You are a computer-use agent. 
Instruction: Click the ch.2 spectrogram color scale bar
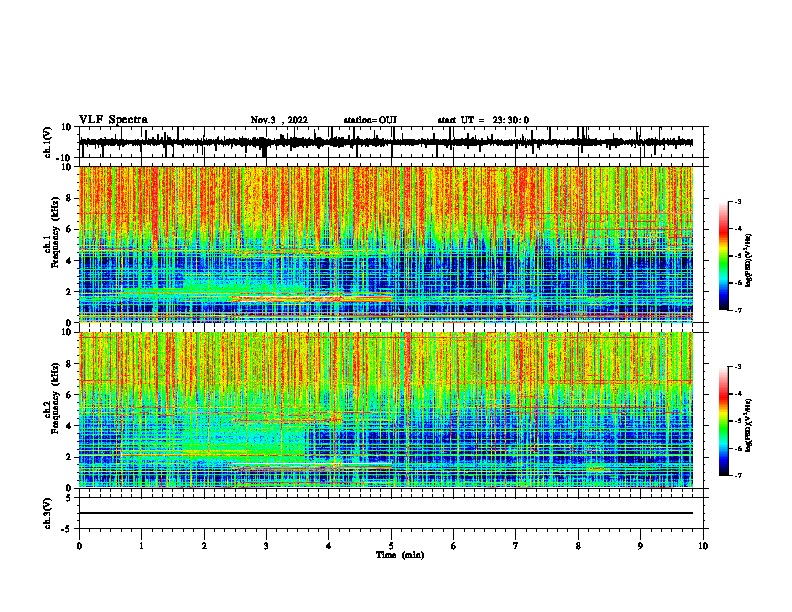tap(723, 421)
